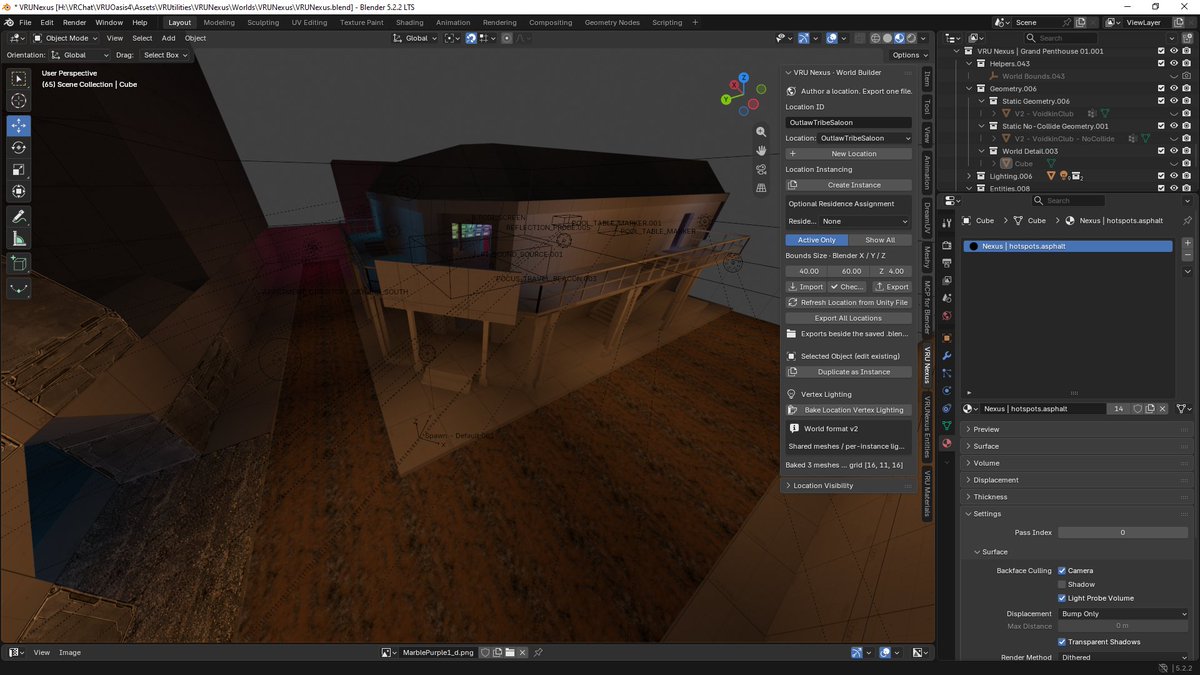
Task: Hide World Detail.003 with eye icon
Action: tap(1174, 151)
